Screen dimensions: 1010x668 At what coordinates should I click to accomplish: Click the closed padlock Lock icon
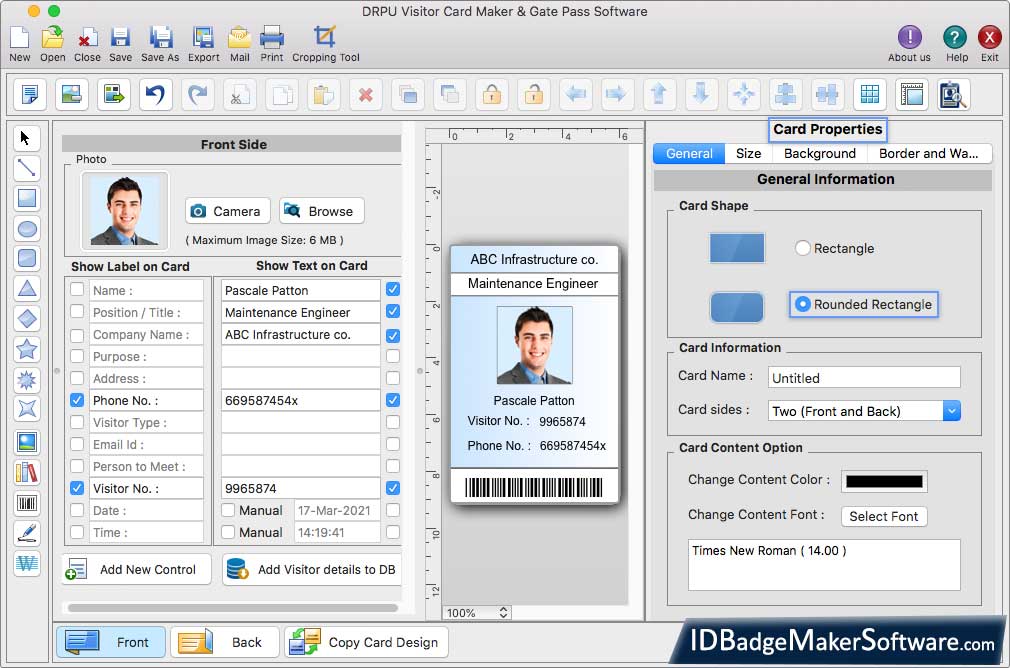point(492,95)
